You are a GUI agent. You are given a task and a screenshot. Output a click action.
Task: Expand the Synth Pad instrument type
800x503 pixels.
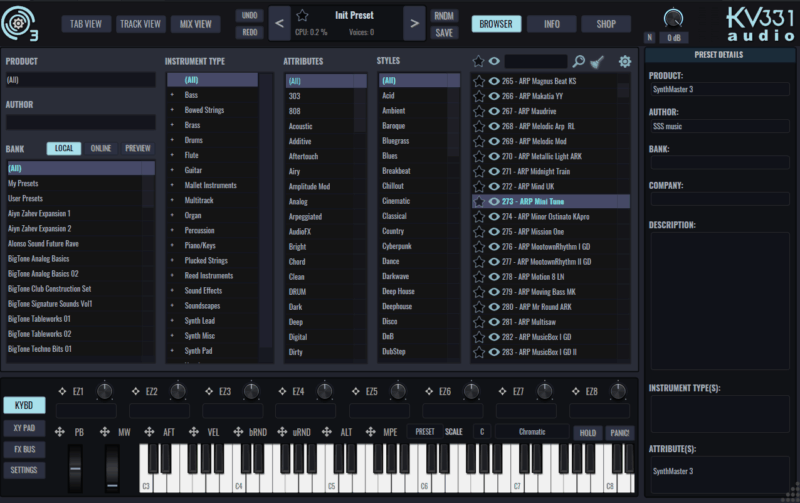coord(172,350)
